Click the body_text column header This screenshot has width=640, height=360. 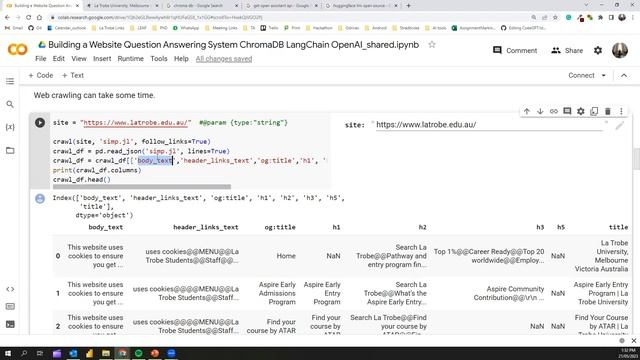click(x=106, y=227)
